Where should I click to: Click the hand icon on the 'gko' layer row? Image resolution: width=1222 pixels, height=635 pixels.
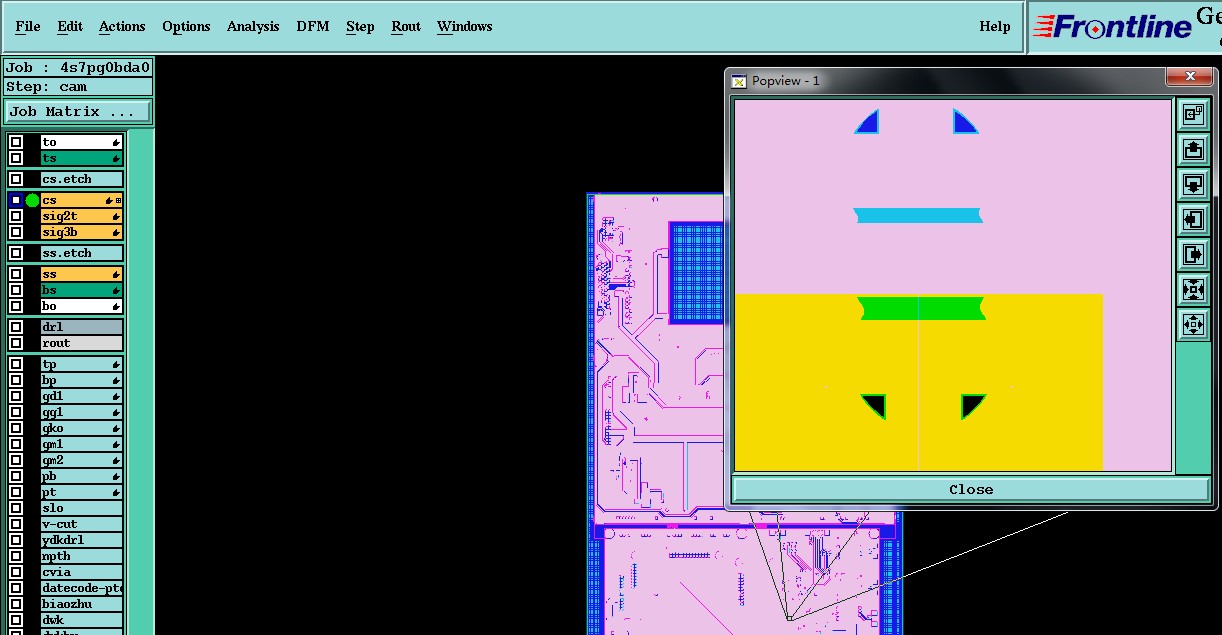pyautogui.click(x=116, y=428)
